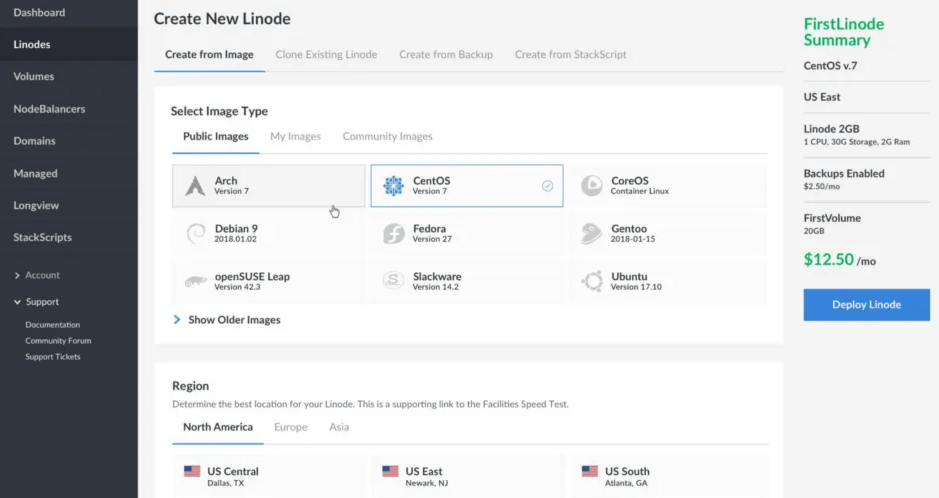Click the FirstVolume 20GB summary entry
Screen dimensions: 939x498
point(832,224)
